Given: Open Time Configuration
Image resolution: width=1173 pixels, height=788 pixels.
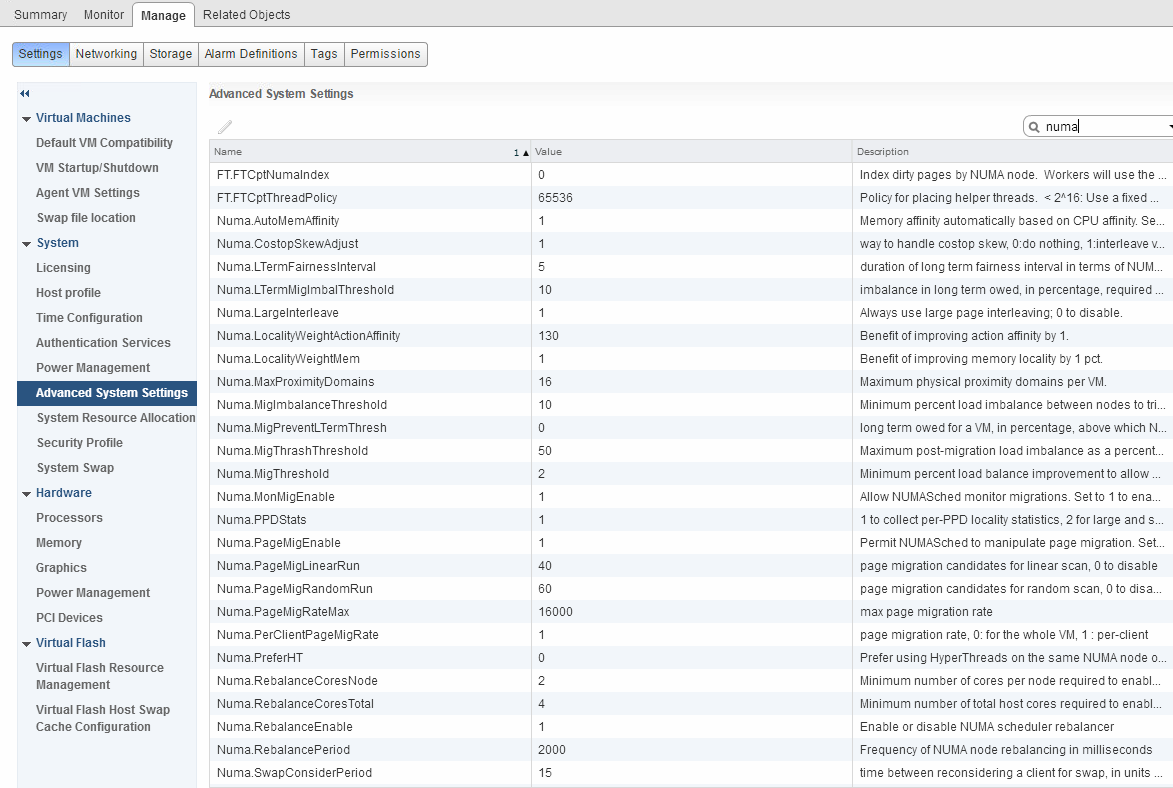Looking at the screenshot, I should click(89, 317).
